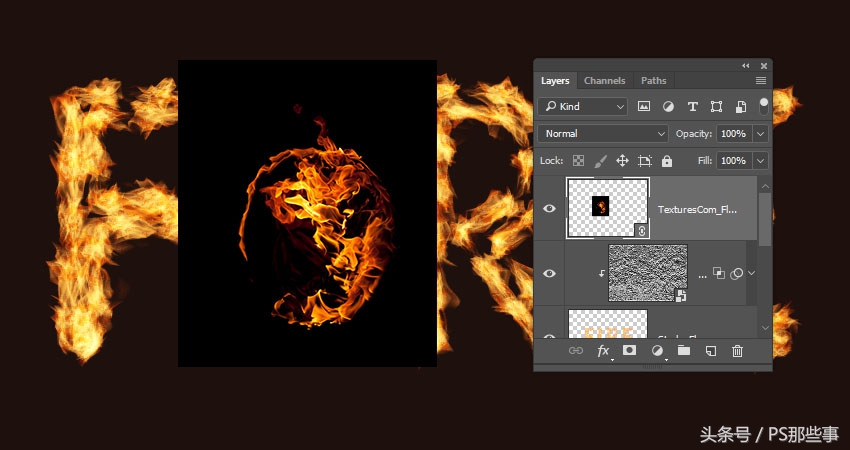Filter for shape layers icon
Viewport: 850px width, 450px height.
pyautogui.click(x=717, y=107)
